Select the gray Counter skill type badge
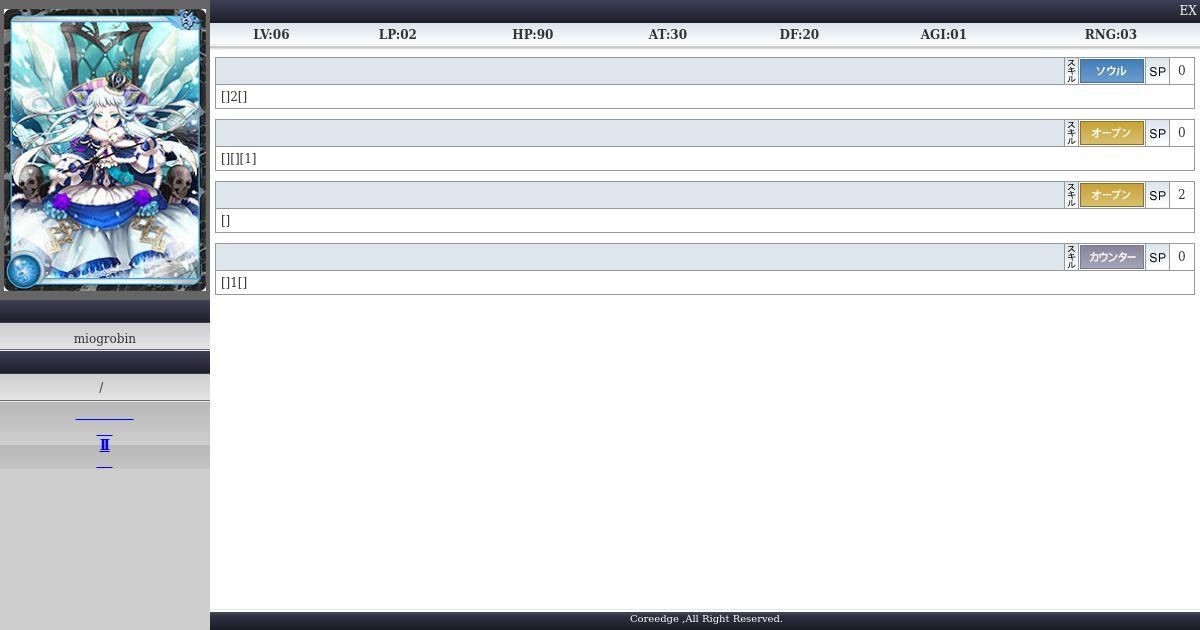The image size is (1200, 630). pos(1111,257)
